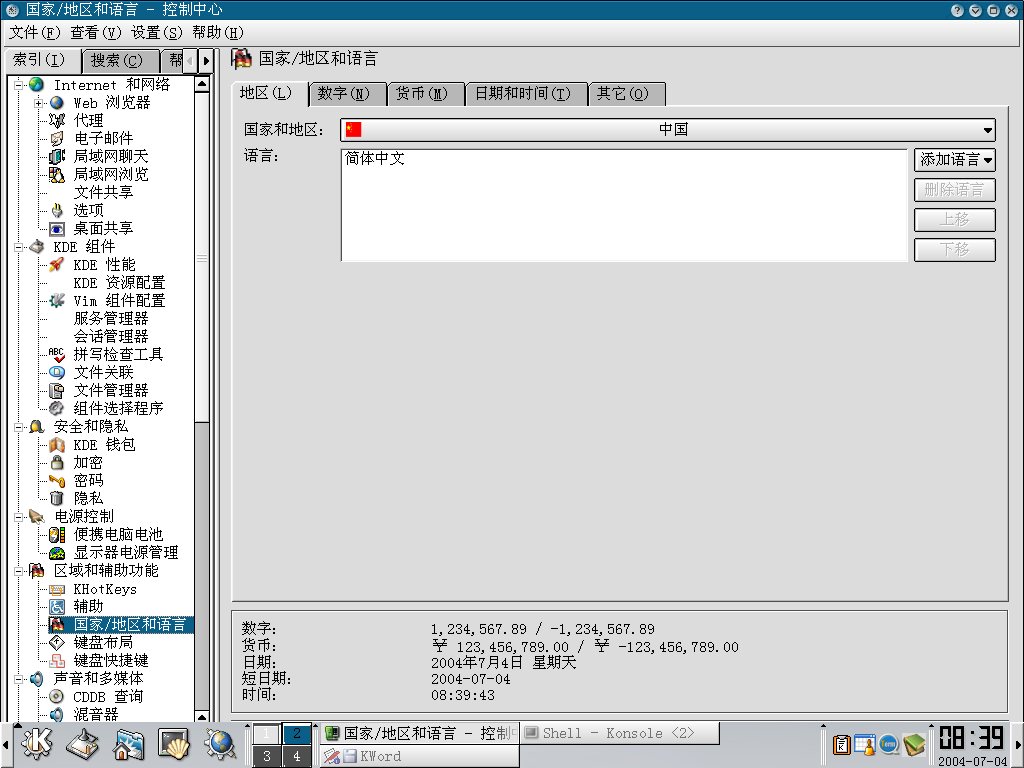1024x768 pixels.
Task: Open the 帮助(H) menu
Action: tap(217, 33)
